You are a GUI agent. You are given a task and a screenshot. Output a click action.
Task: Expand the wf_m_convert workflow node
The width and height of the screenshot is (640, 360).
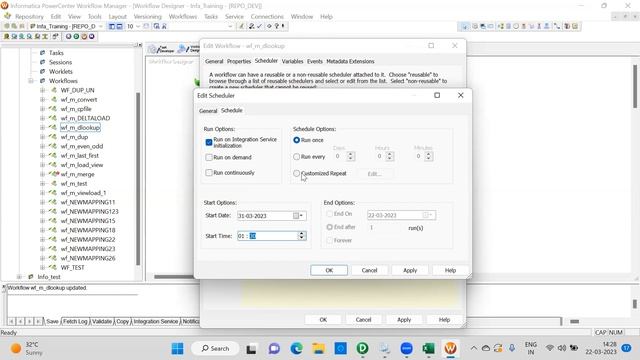tap(42, 100)
